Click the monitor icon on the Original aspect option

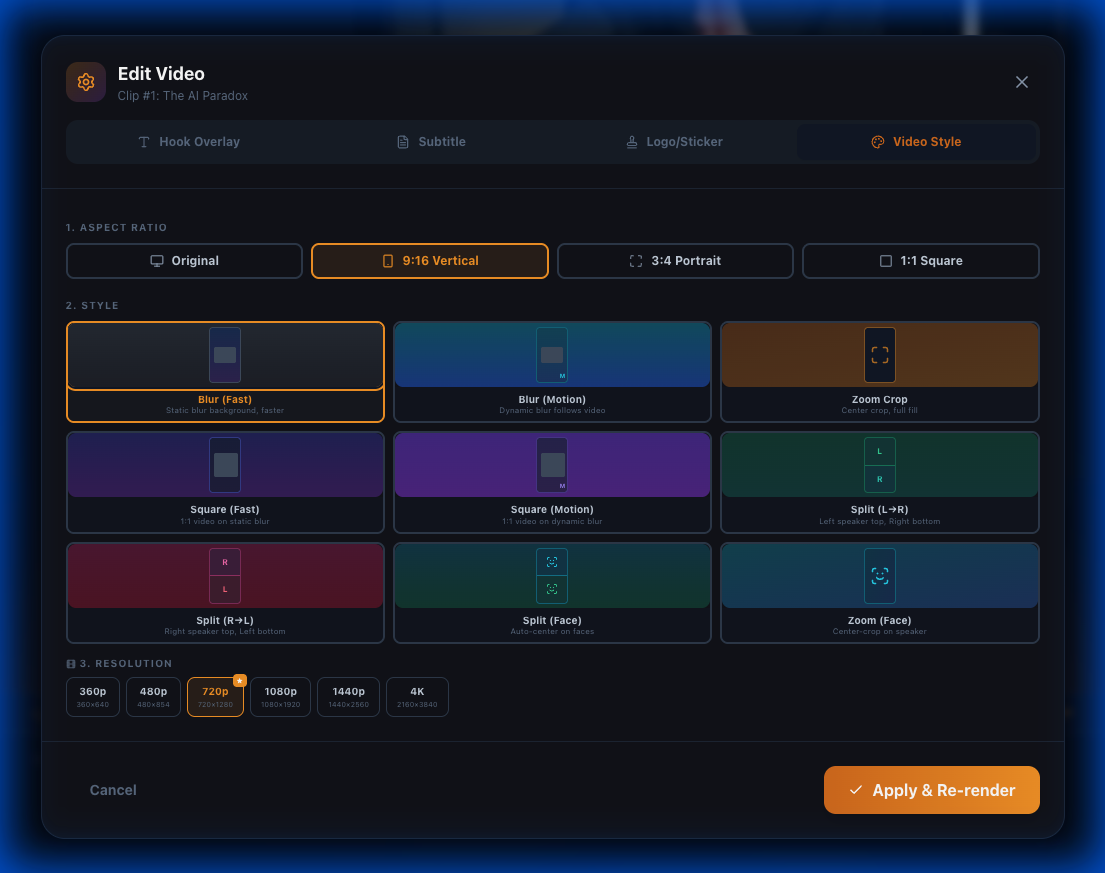coord(157,260)
